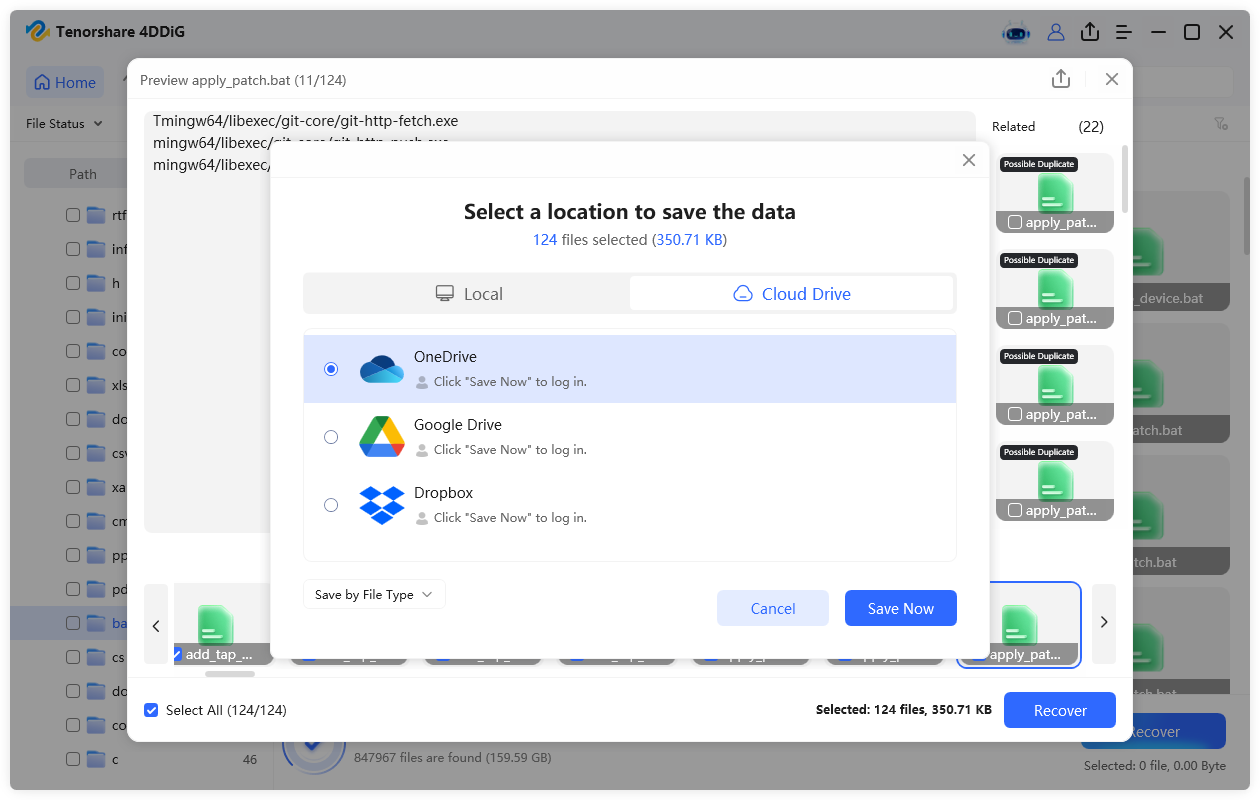The image size is (1260, 800).
Task: Check the rtf folder checkbox
Action: coord(73,215)
